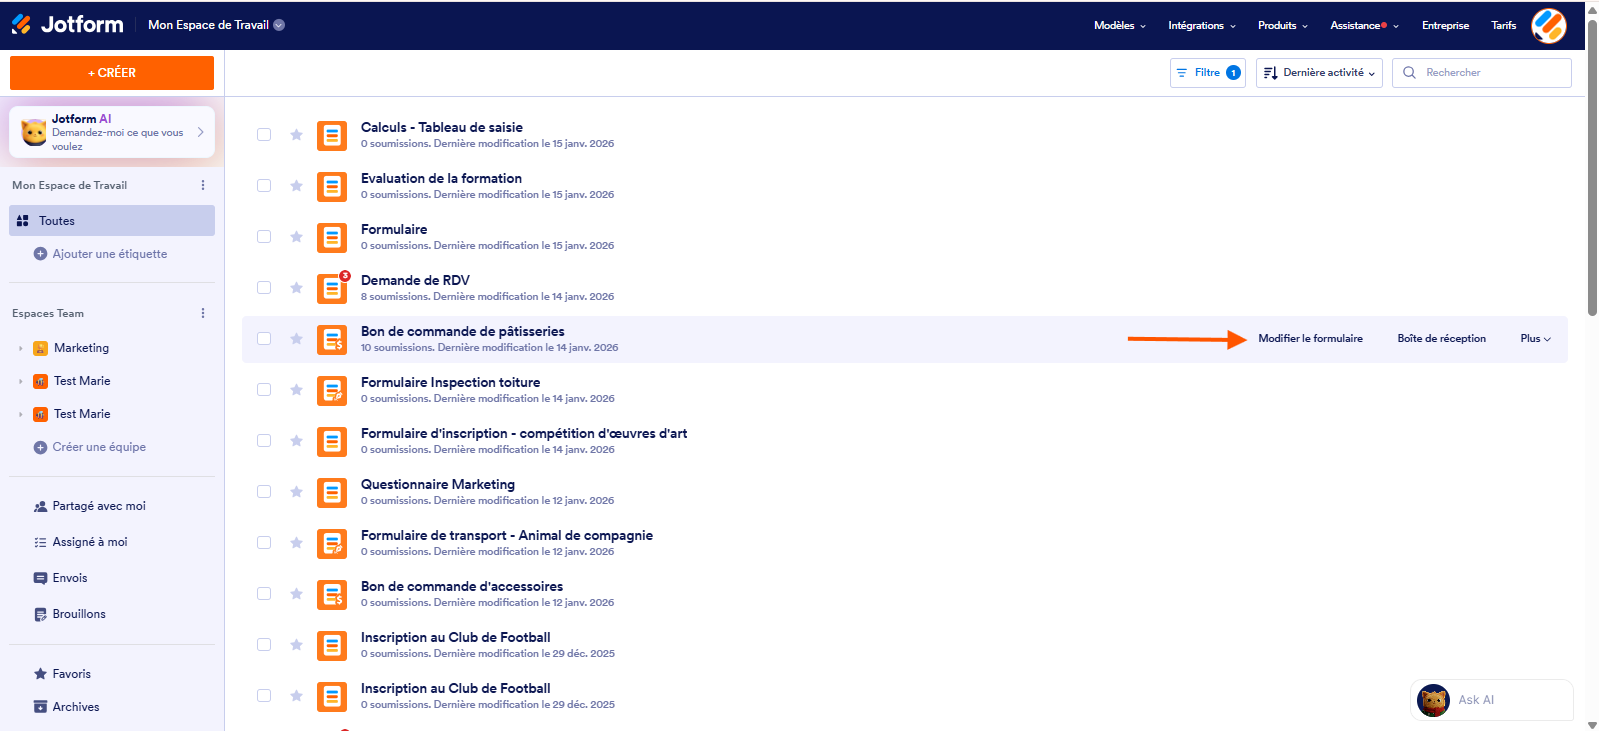1599x731 pixels.
Task: Click Modifier le formulaire
Action: pos(1310,339)
